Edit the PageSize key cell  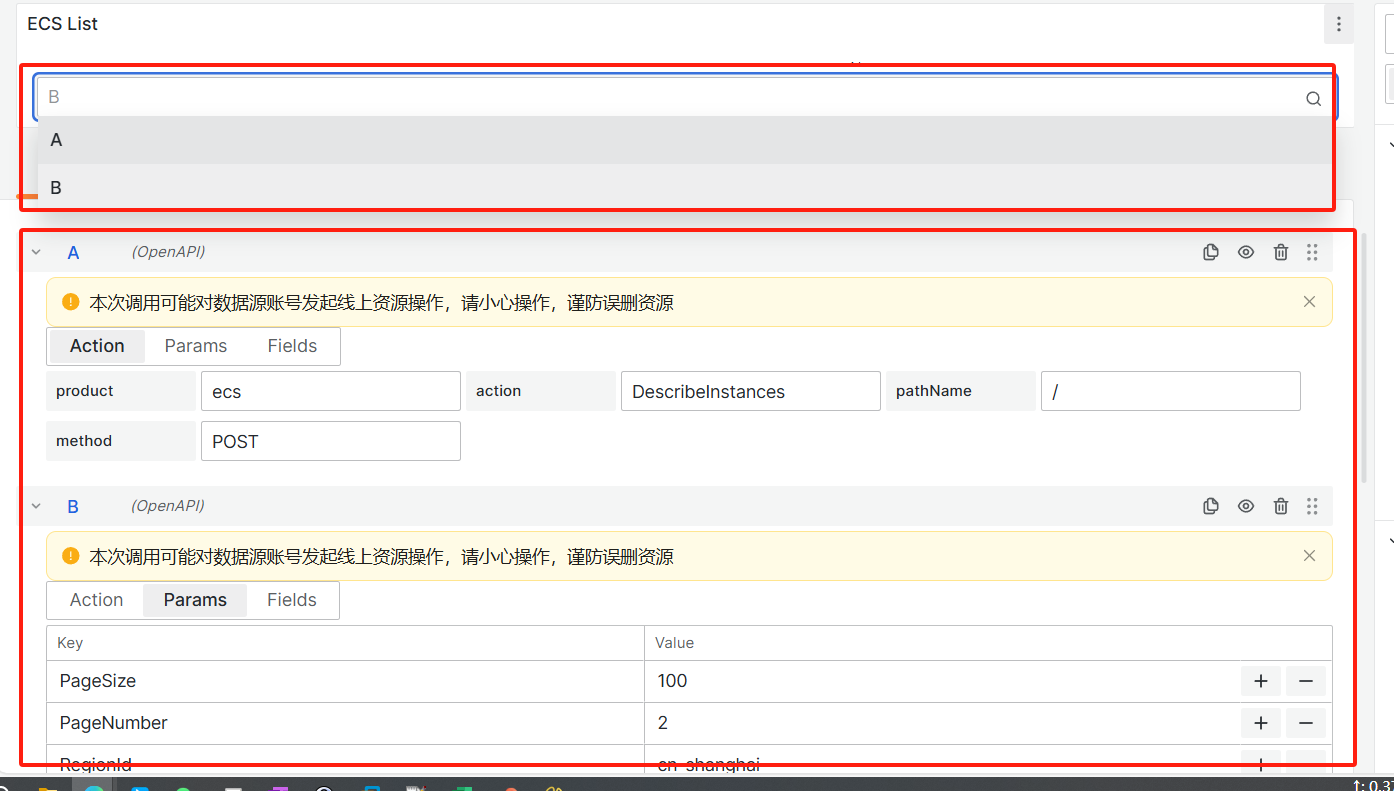345,681
